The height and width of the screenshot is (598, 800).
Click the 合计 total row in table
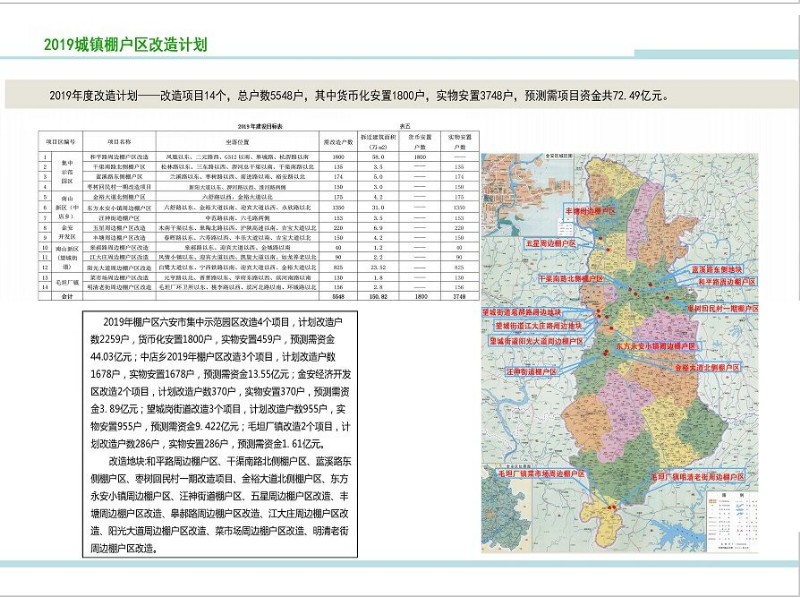click(39, 297)
